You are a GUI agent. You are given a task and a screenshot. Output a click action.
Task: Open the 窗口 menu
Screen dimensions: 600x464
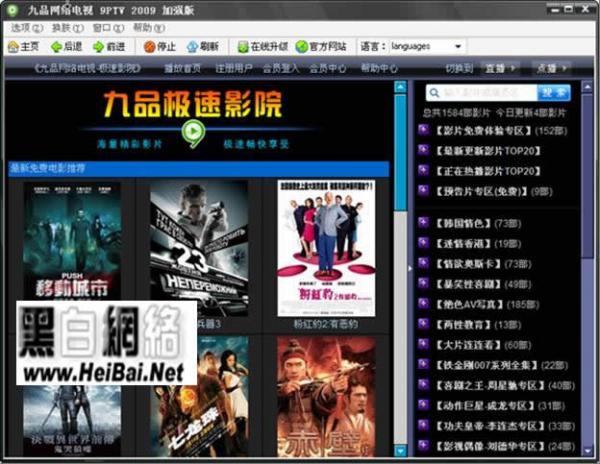pos(108,28)
